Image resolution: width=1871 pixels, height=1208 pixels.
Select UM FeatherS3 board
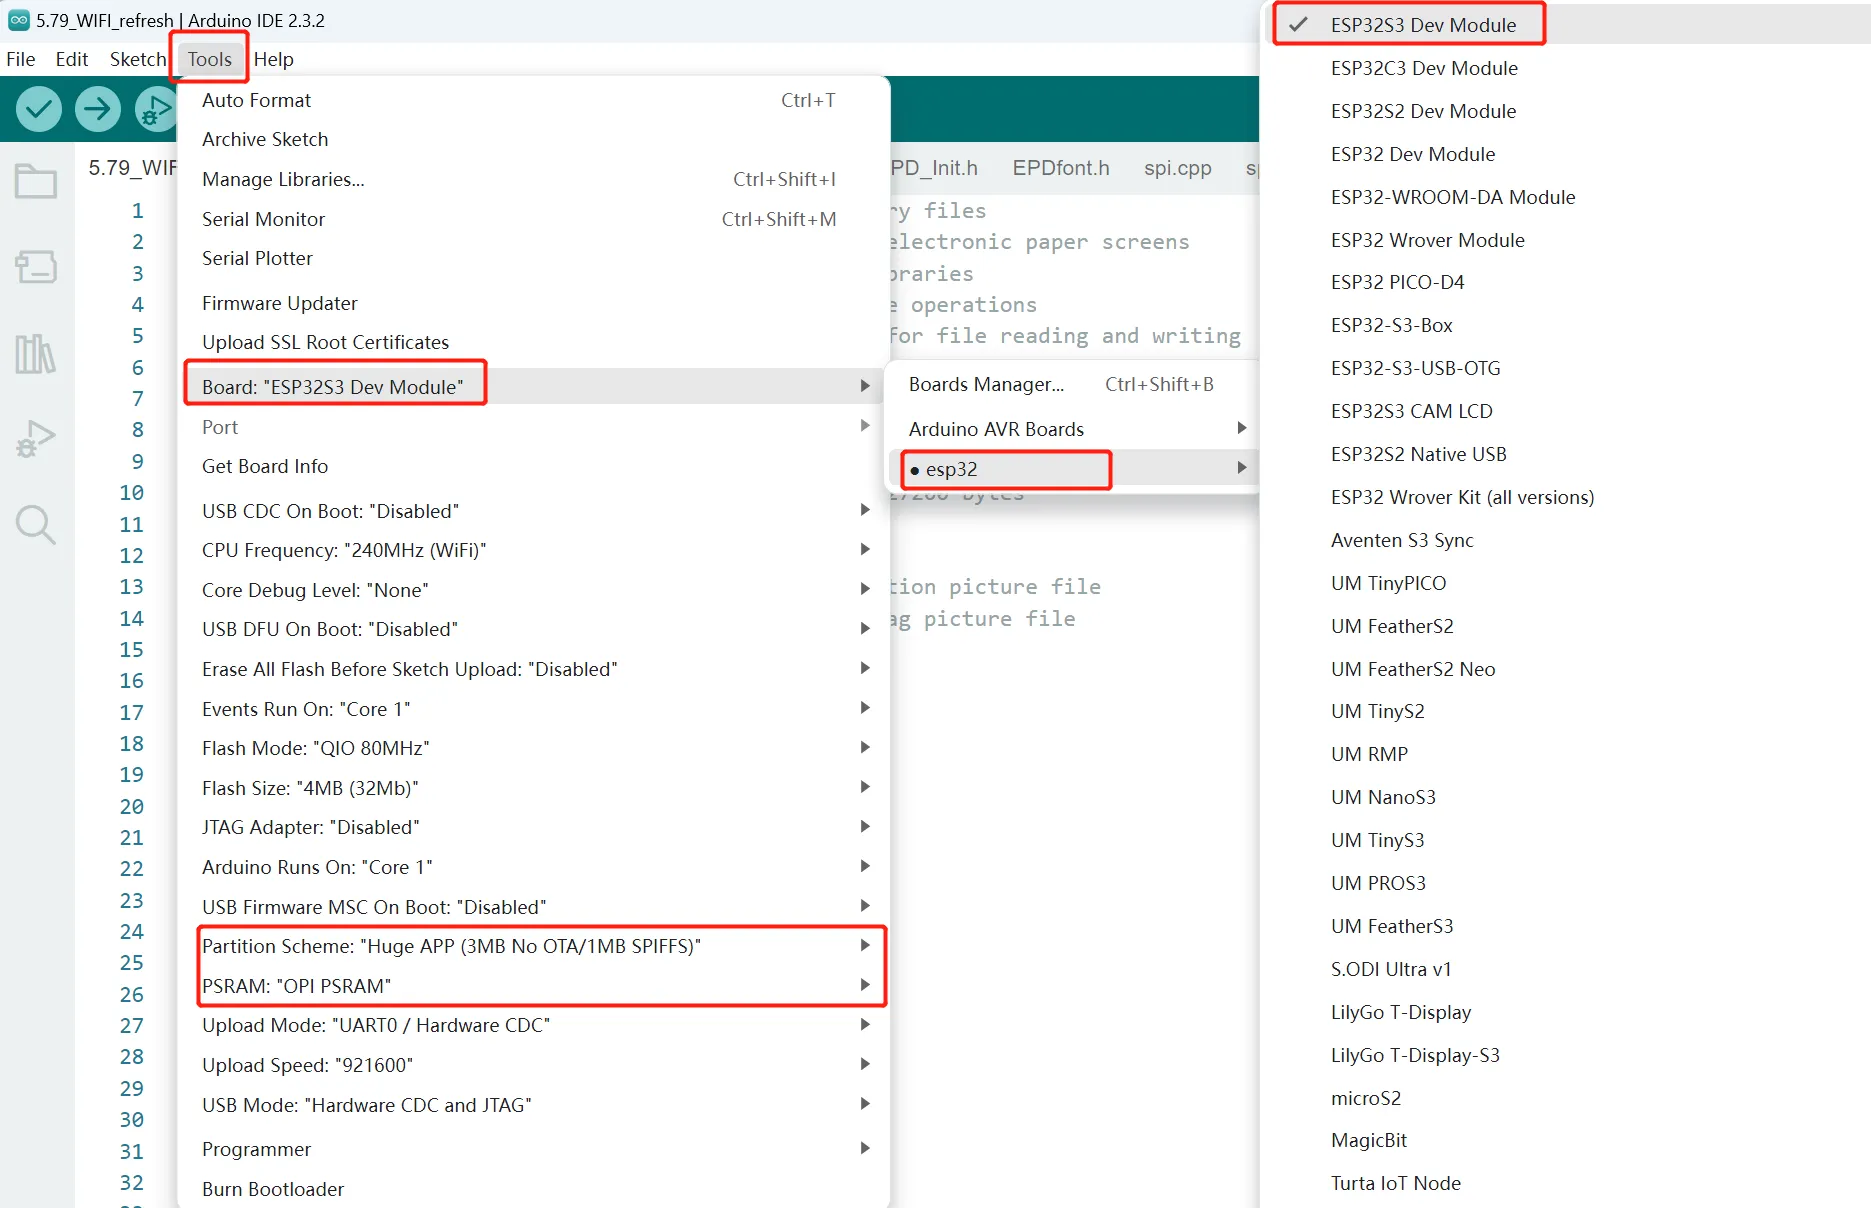(x=1565, y=926)
